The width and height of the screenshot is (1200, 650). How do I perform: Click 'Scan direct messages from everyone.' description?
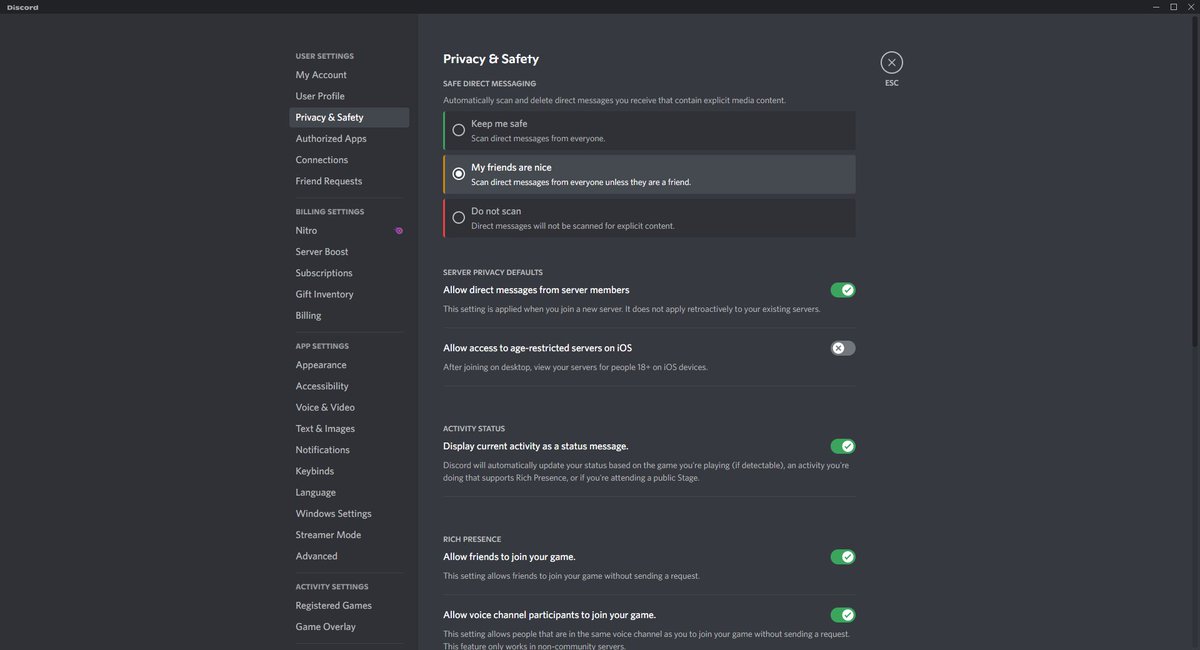(538, 138)
